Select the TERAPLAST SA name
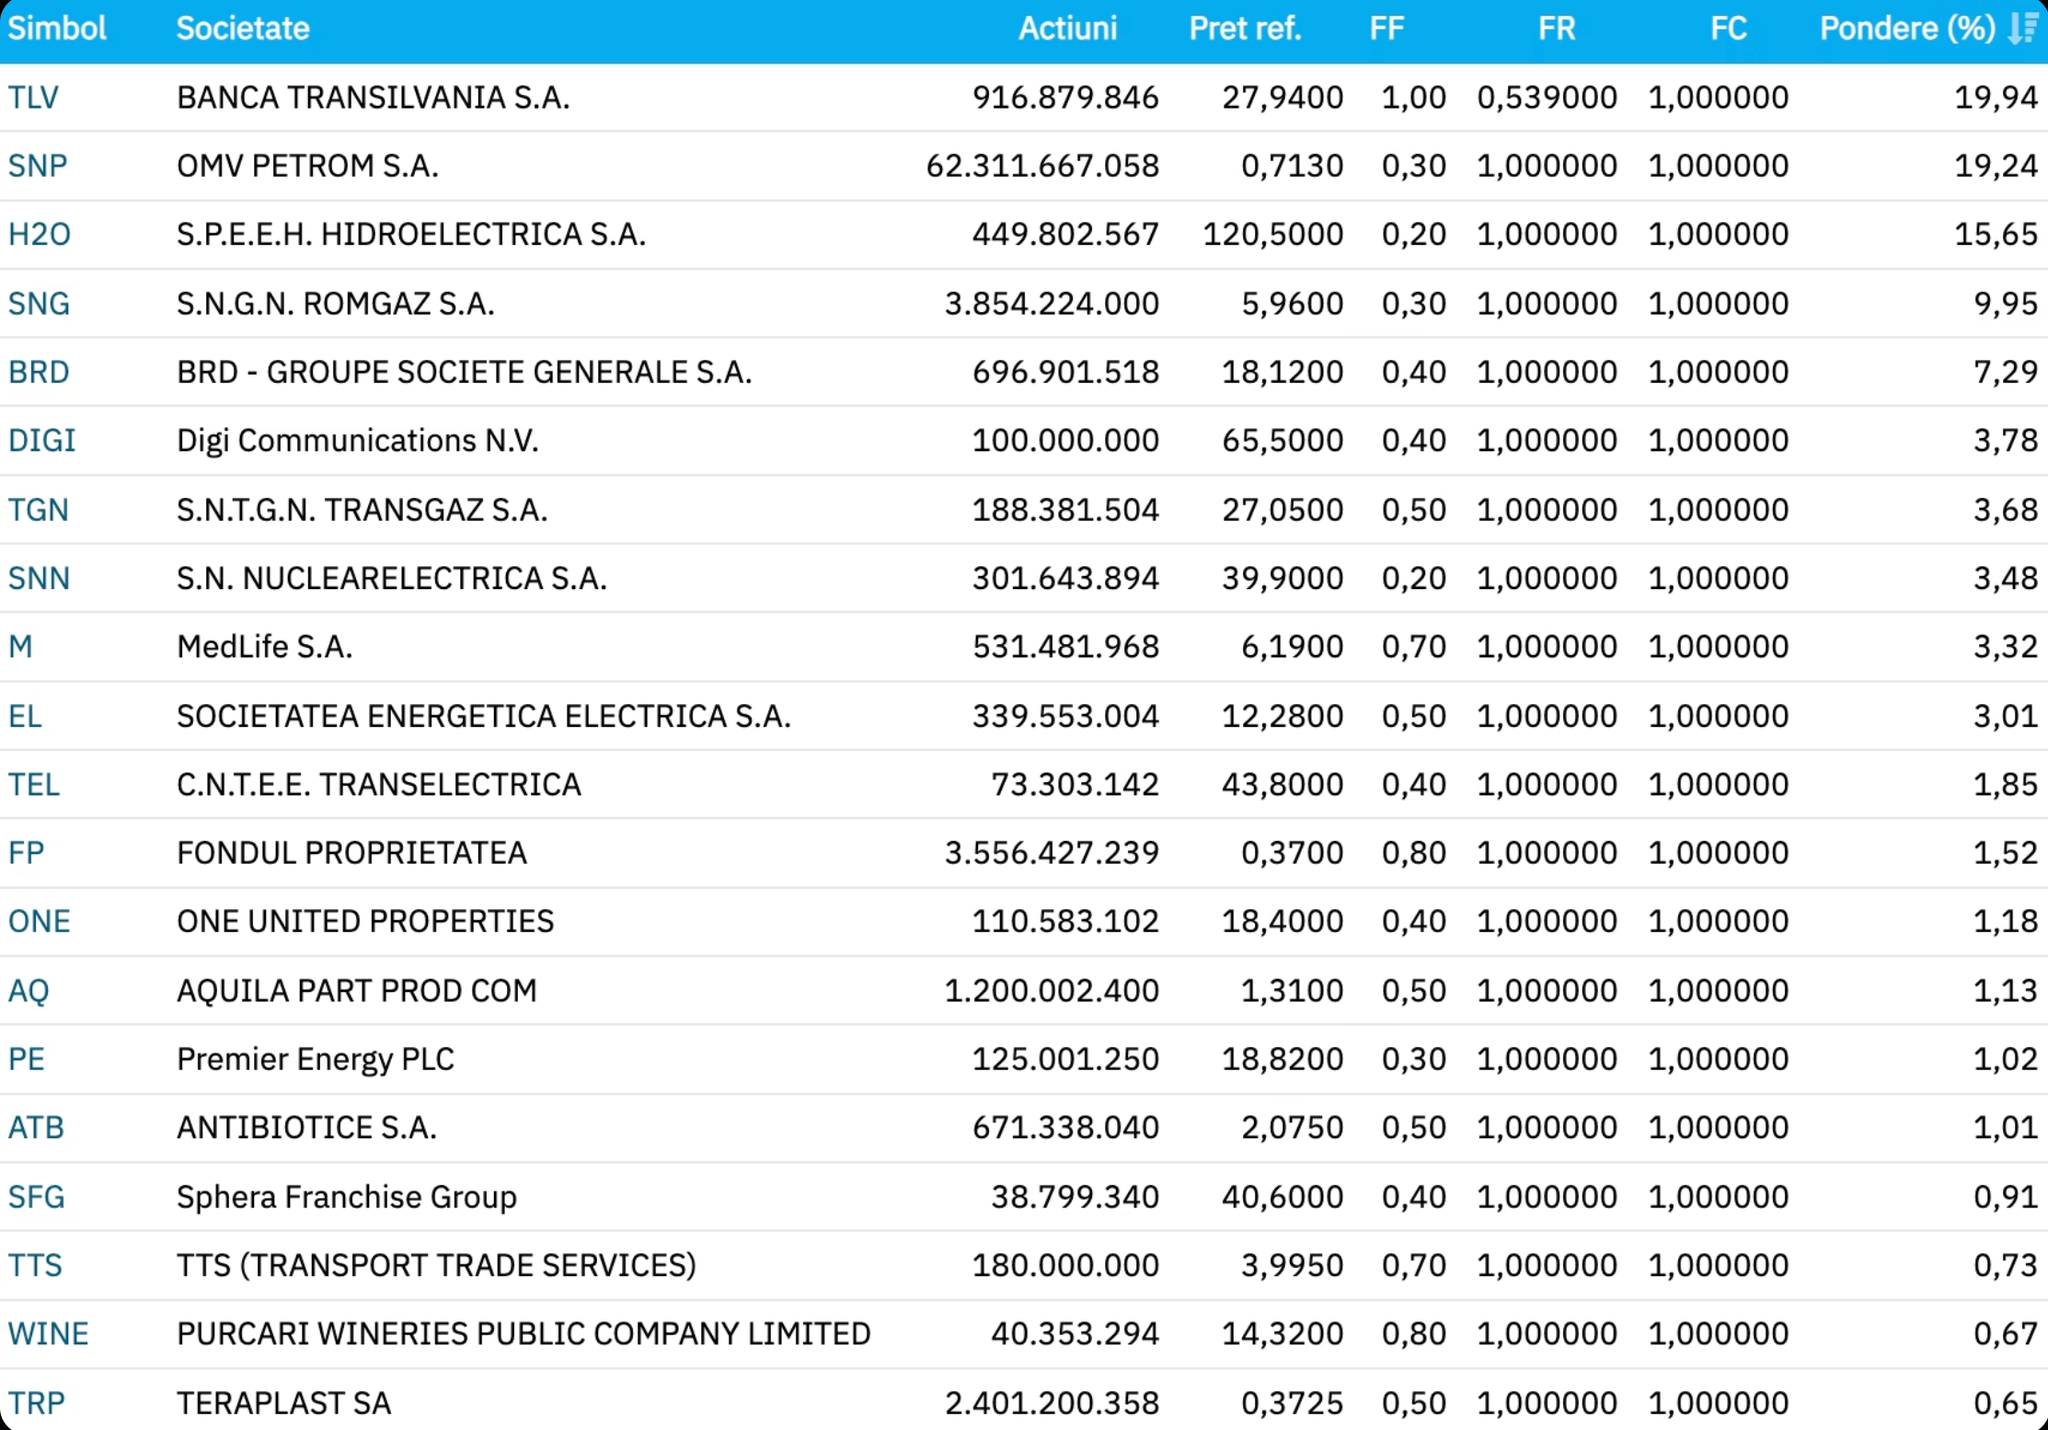The image size is (2048, 1430). [284, 1404]
